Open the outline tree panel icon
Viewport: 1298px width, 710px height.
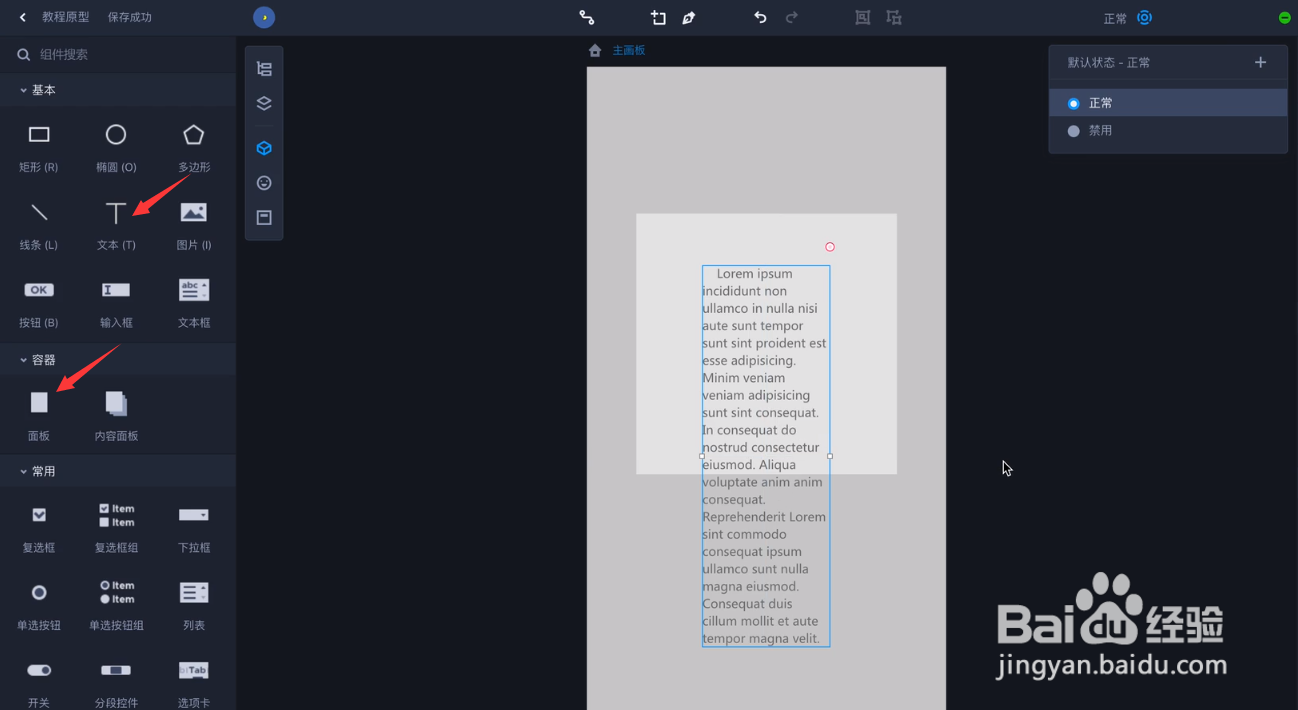click(264, 69)
